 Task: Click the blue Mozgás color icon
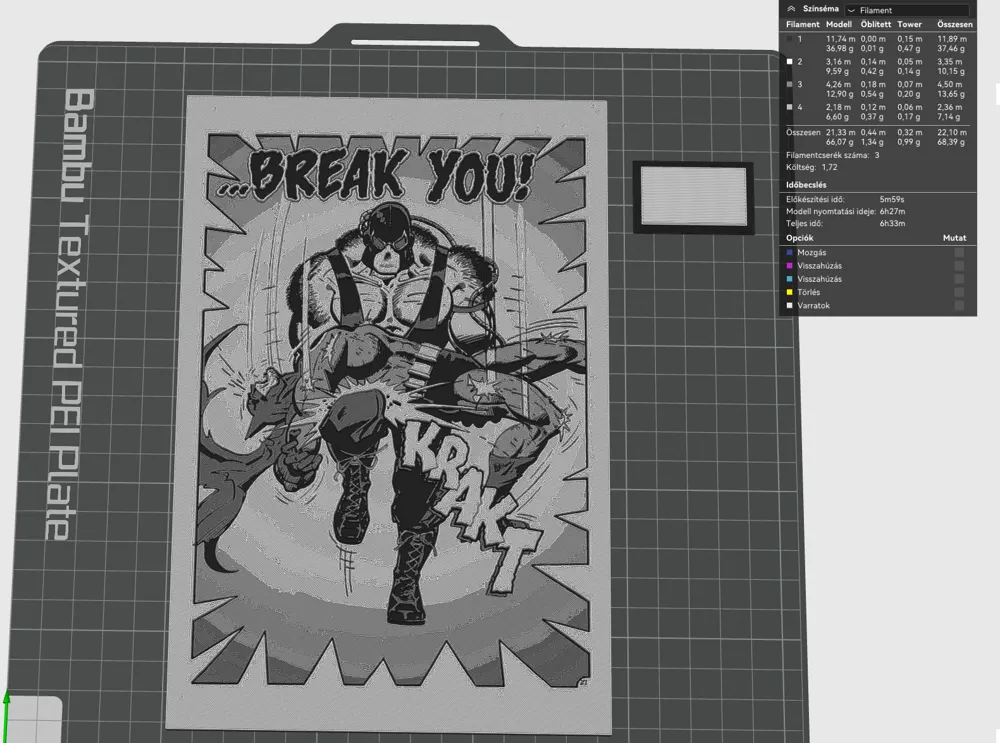[x=790, y=253]
